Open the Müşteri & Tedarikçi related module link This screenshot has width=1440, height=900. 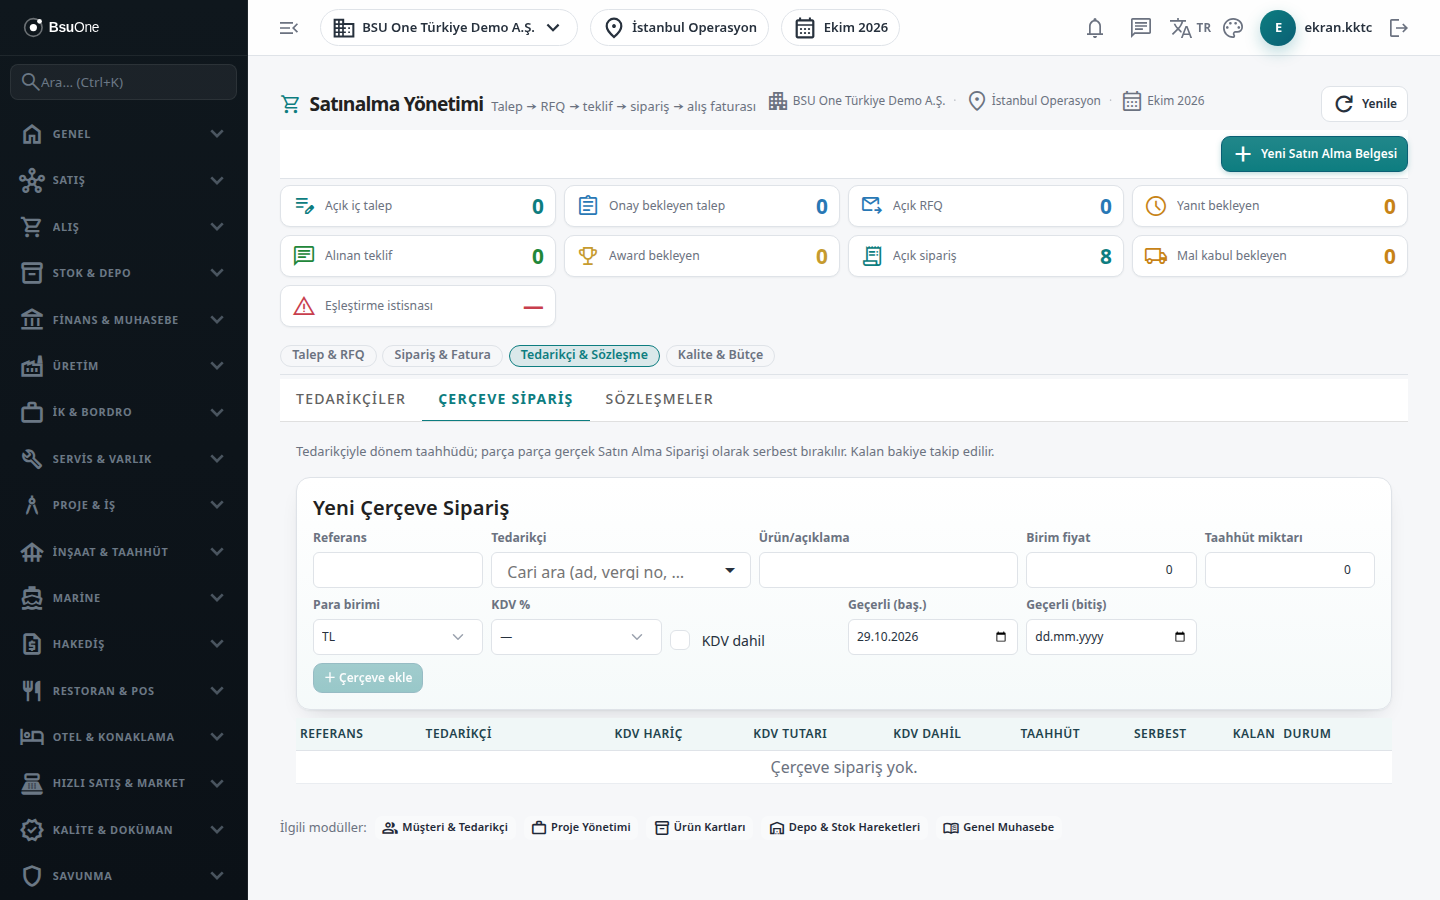(445, 828)
